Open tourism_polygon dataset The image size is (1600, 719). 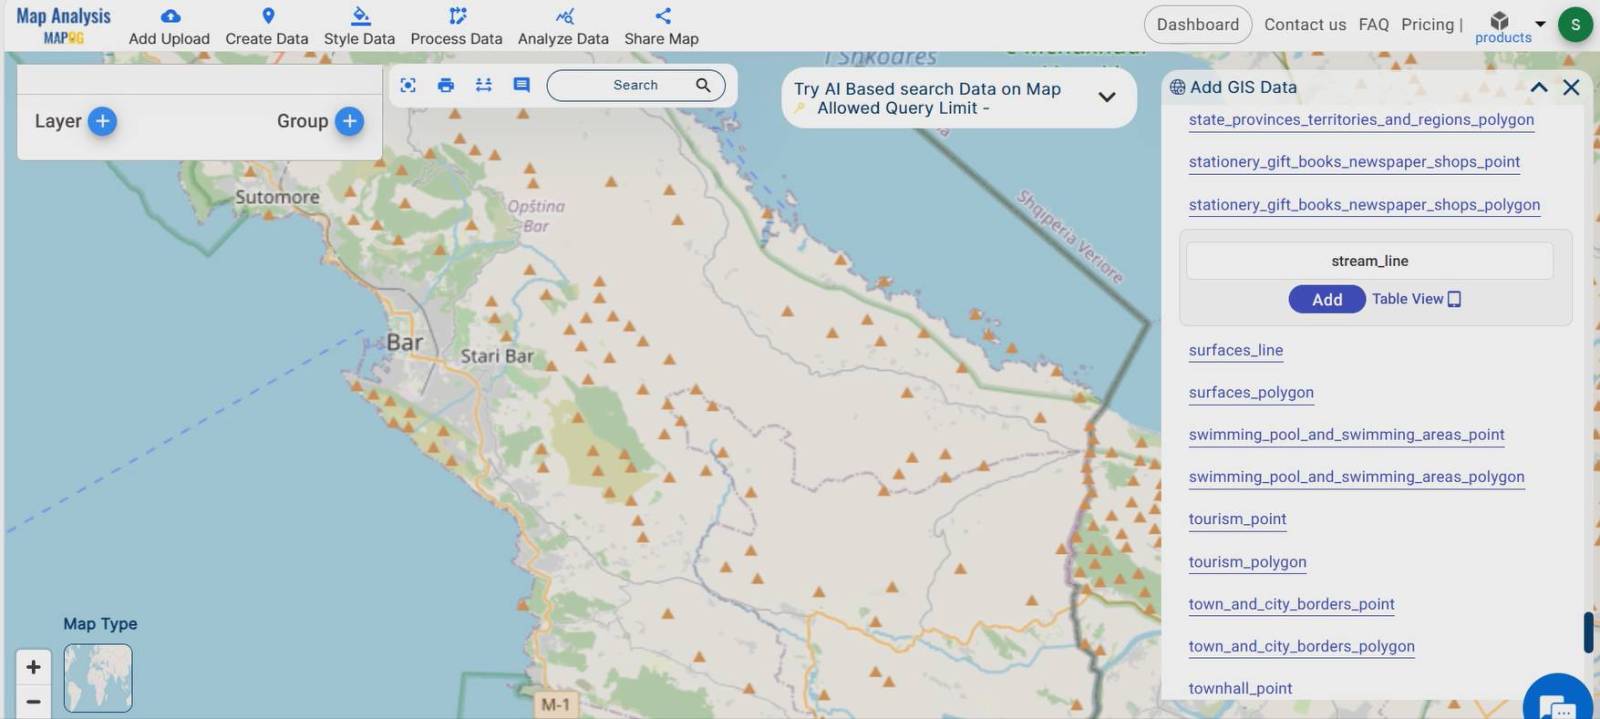point(1247,562)
